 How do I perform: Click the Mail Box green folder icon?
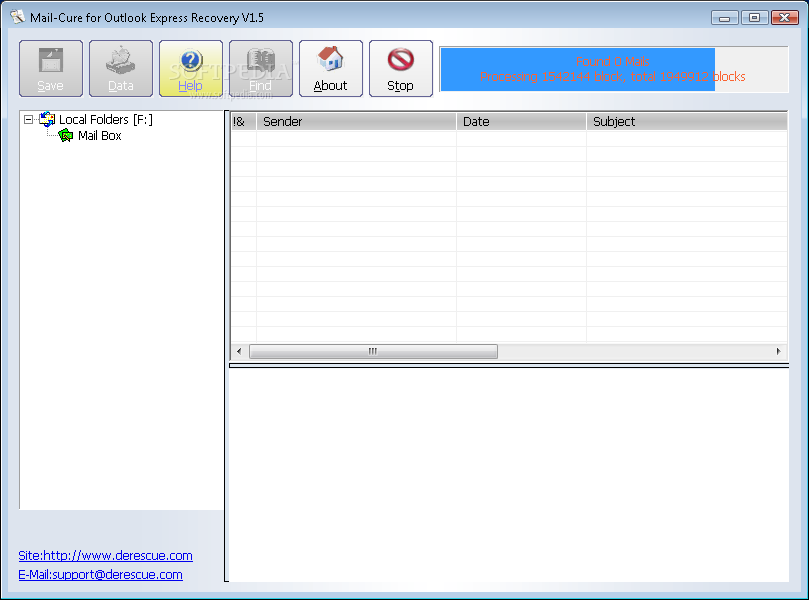[x=66, y=136]
